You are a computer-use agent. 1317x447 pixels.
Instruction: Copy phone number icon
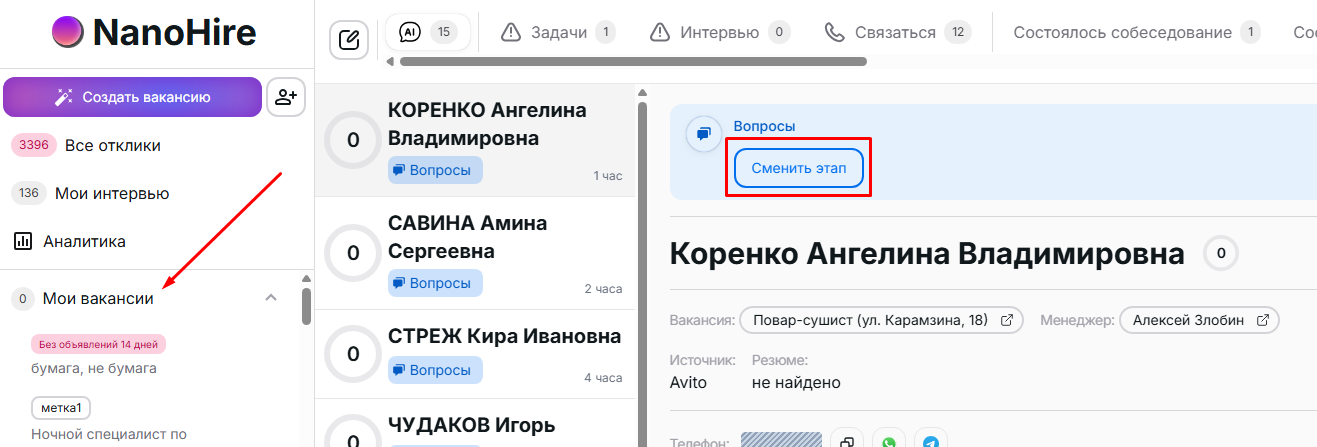pos(847,441)
